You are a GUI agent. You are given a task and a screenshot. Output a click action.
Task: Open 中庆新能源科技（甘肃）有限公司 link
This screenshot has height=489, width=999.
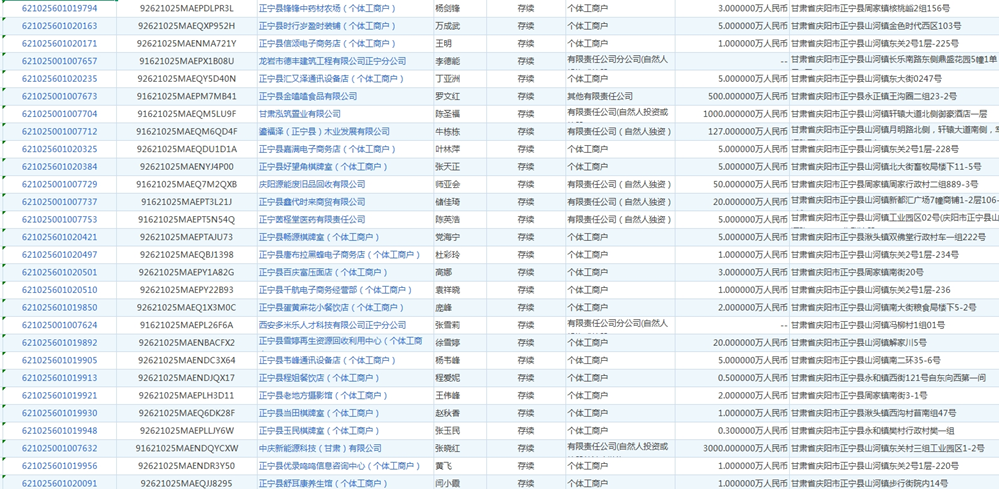(x=320, y=448)
